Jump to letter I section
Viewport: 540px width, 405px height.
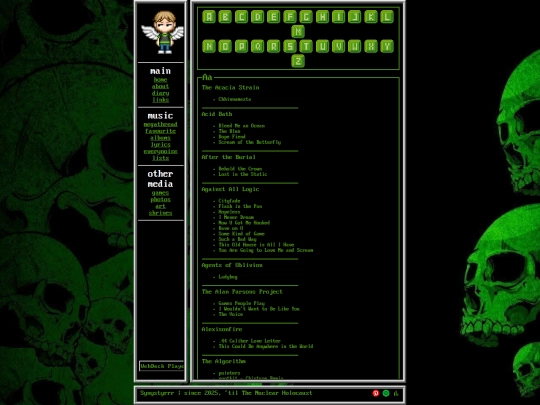tap(339, 17)
